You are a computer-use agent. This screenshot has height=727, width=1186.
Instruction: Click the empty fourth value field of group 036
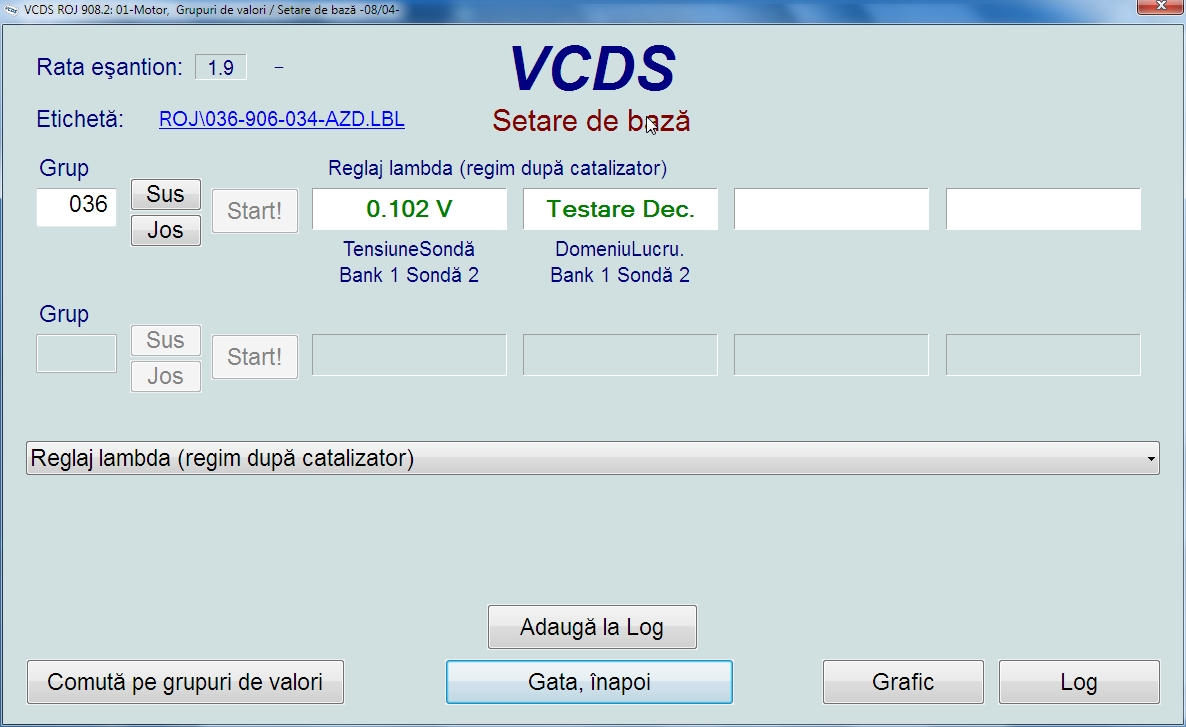click(x=1043, y=209)
